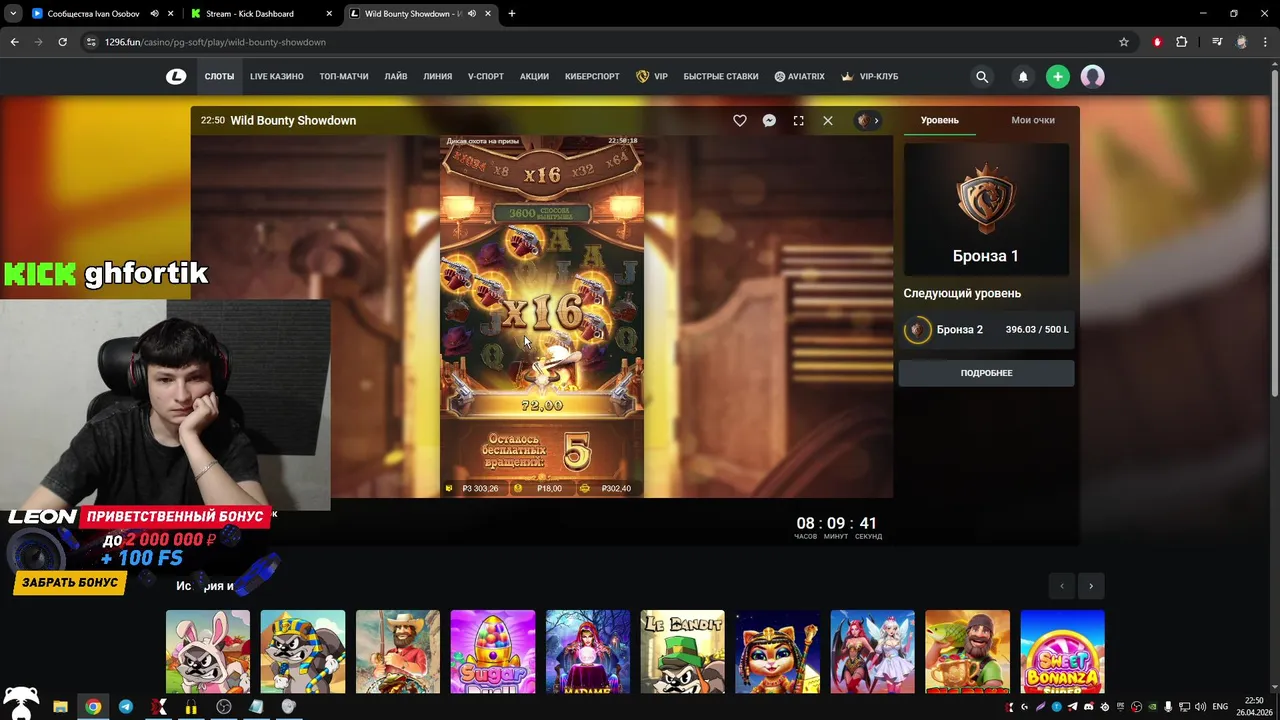
Task: Open the Chrome extensions puzzle icon
Action: click(1182, 42)
